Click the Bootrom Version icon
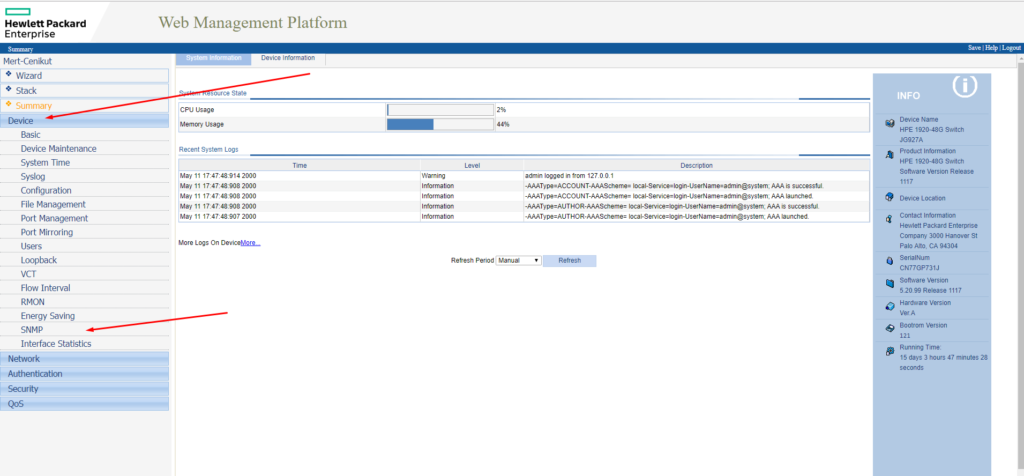The width and height of the screenshot is (1024, 476). [x=889, y=328]
